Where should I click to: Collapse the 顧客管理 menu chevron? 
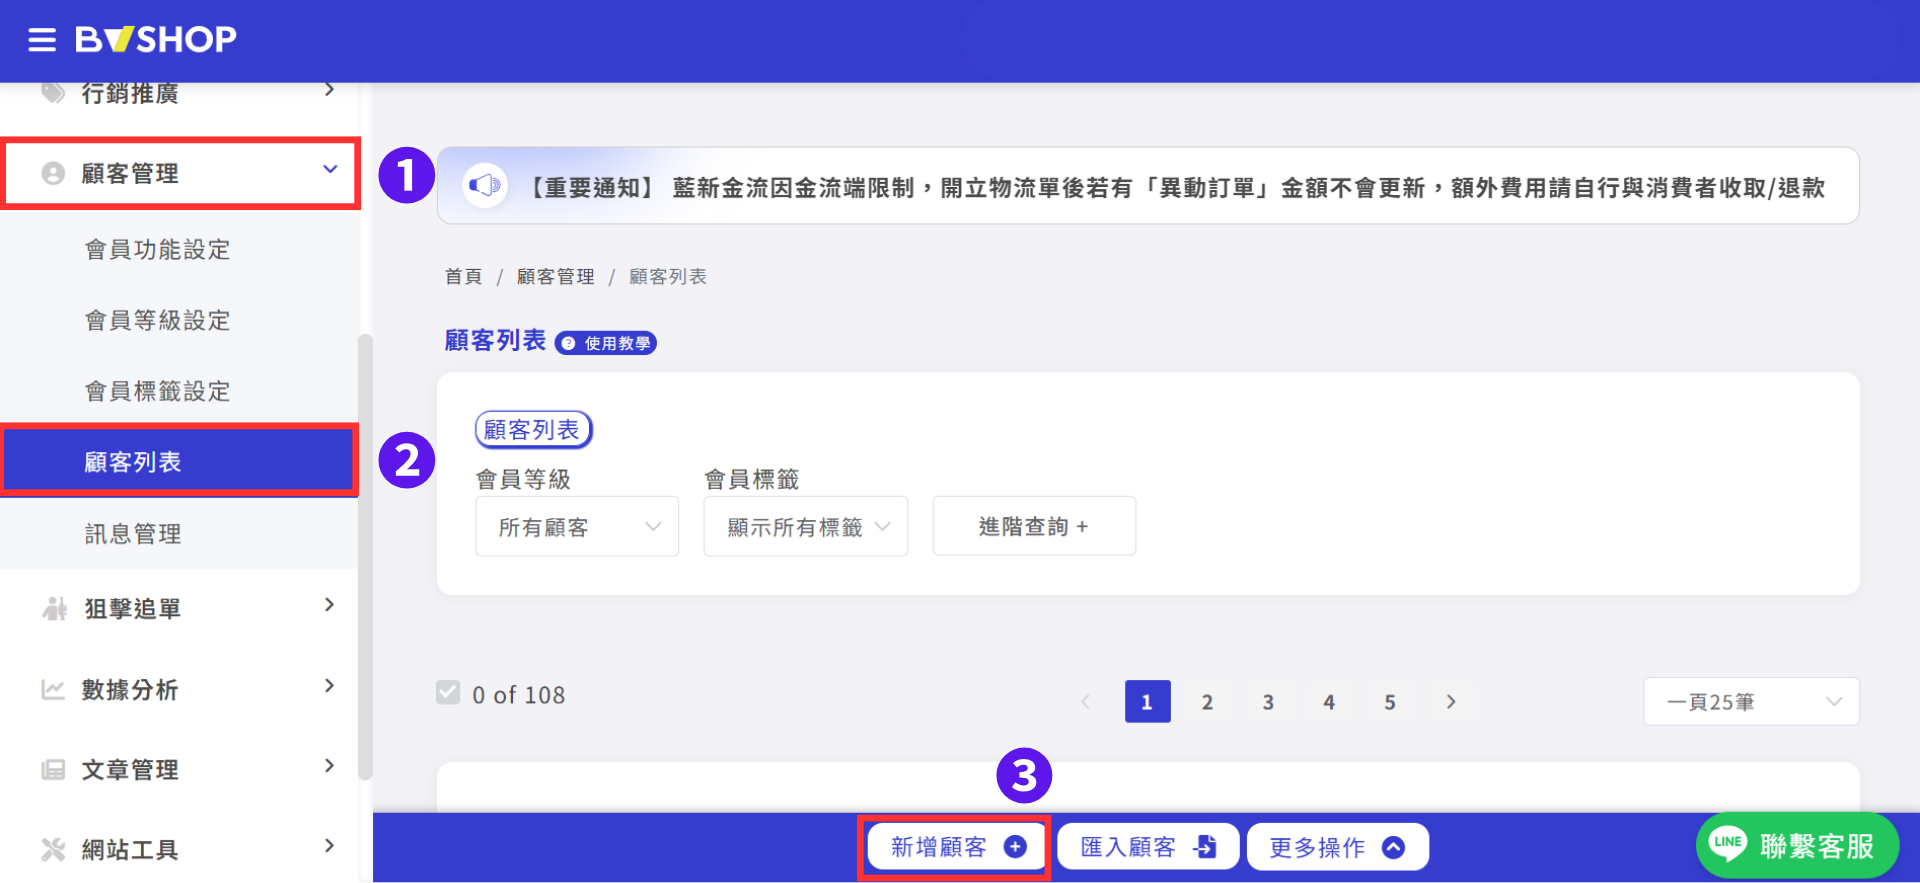(330, 170)
